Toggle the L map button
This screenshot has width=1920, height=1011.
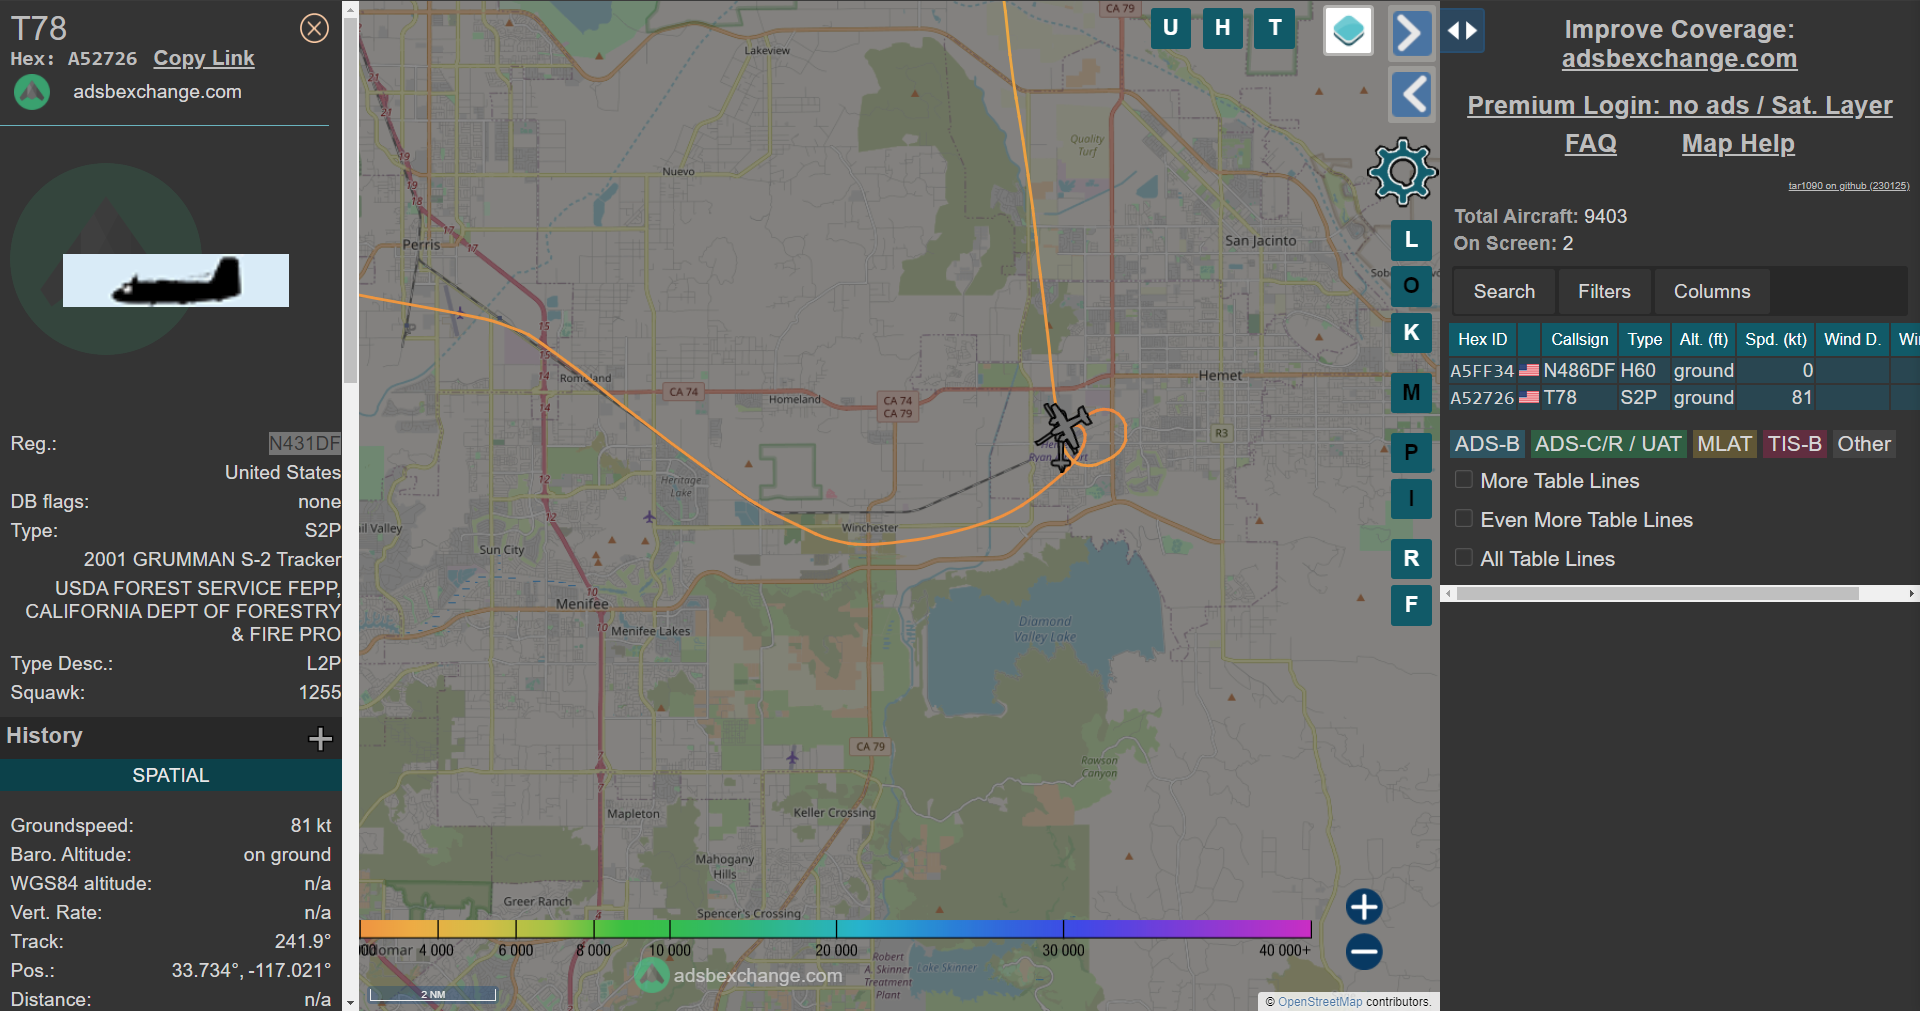point(1411,240)
